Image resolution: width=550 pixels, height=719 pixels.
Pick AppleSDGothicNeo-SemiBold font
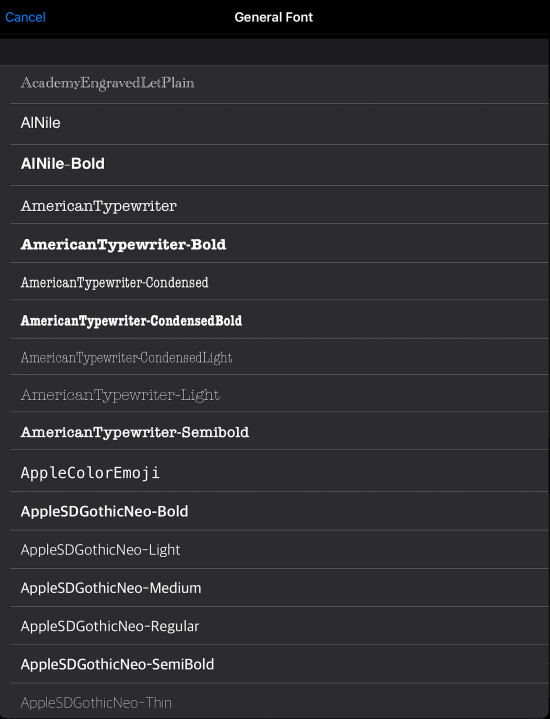coord(275,664)
